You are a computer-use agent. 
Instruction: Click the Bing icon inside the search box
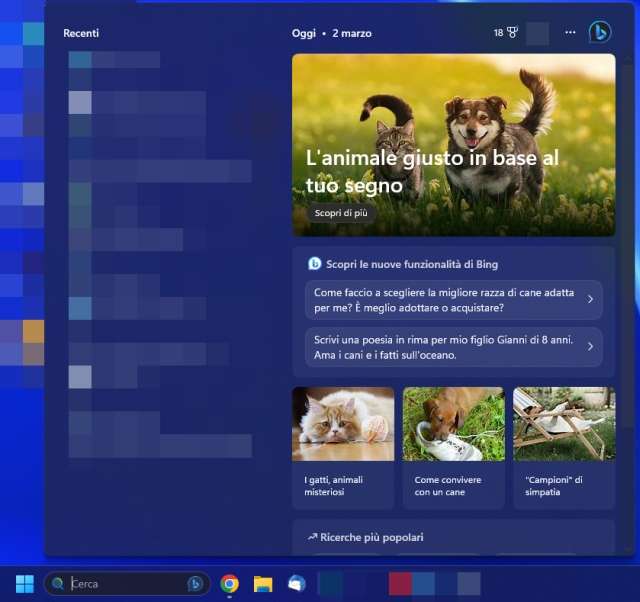pyautogui.click(x=195, y=584)
